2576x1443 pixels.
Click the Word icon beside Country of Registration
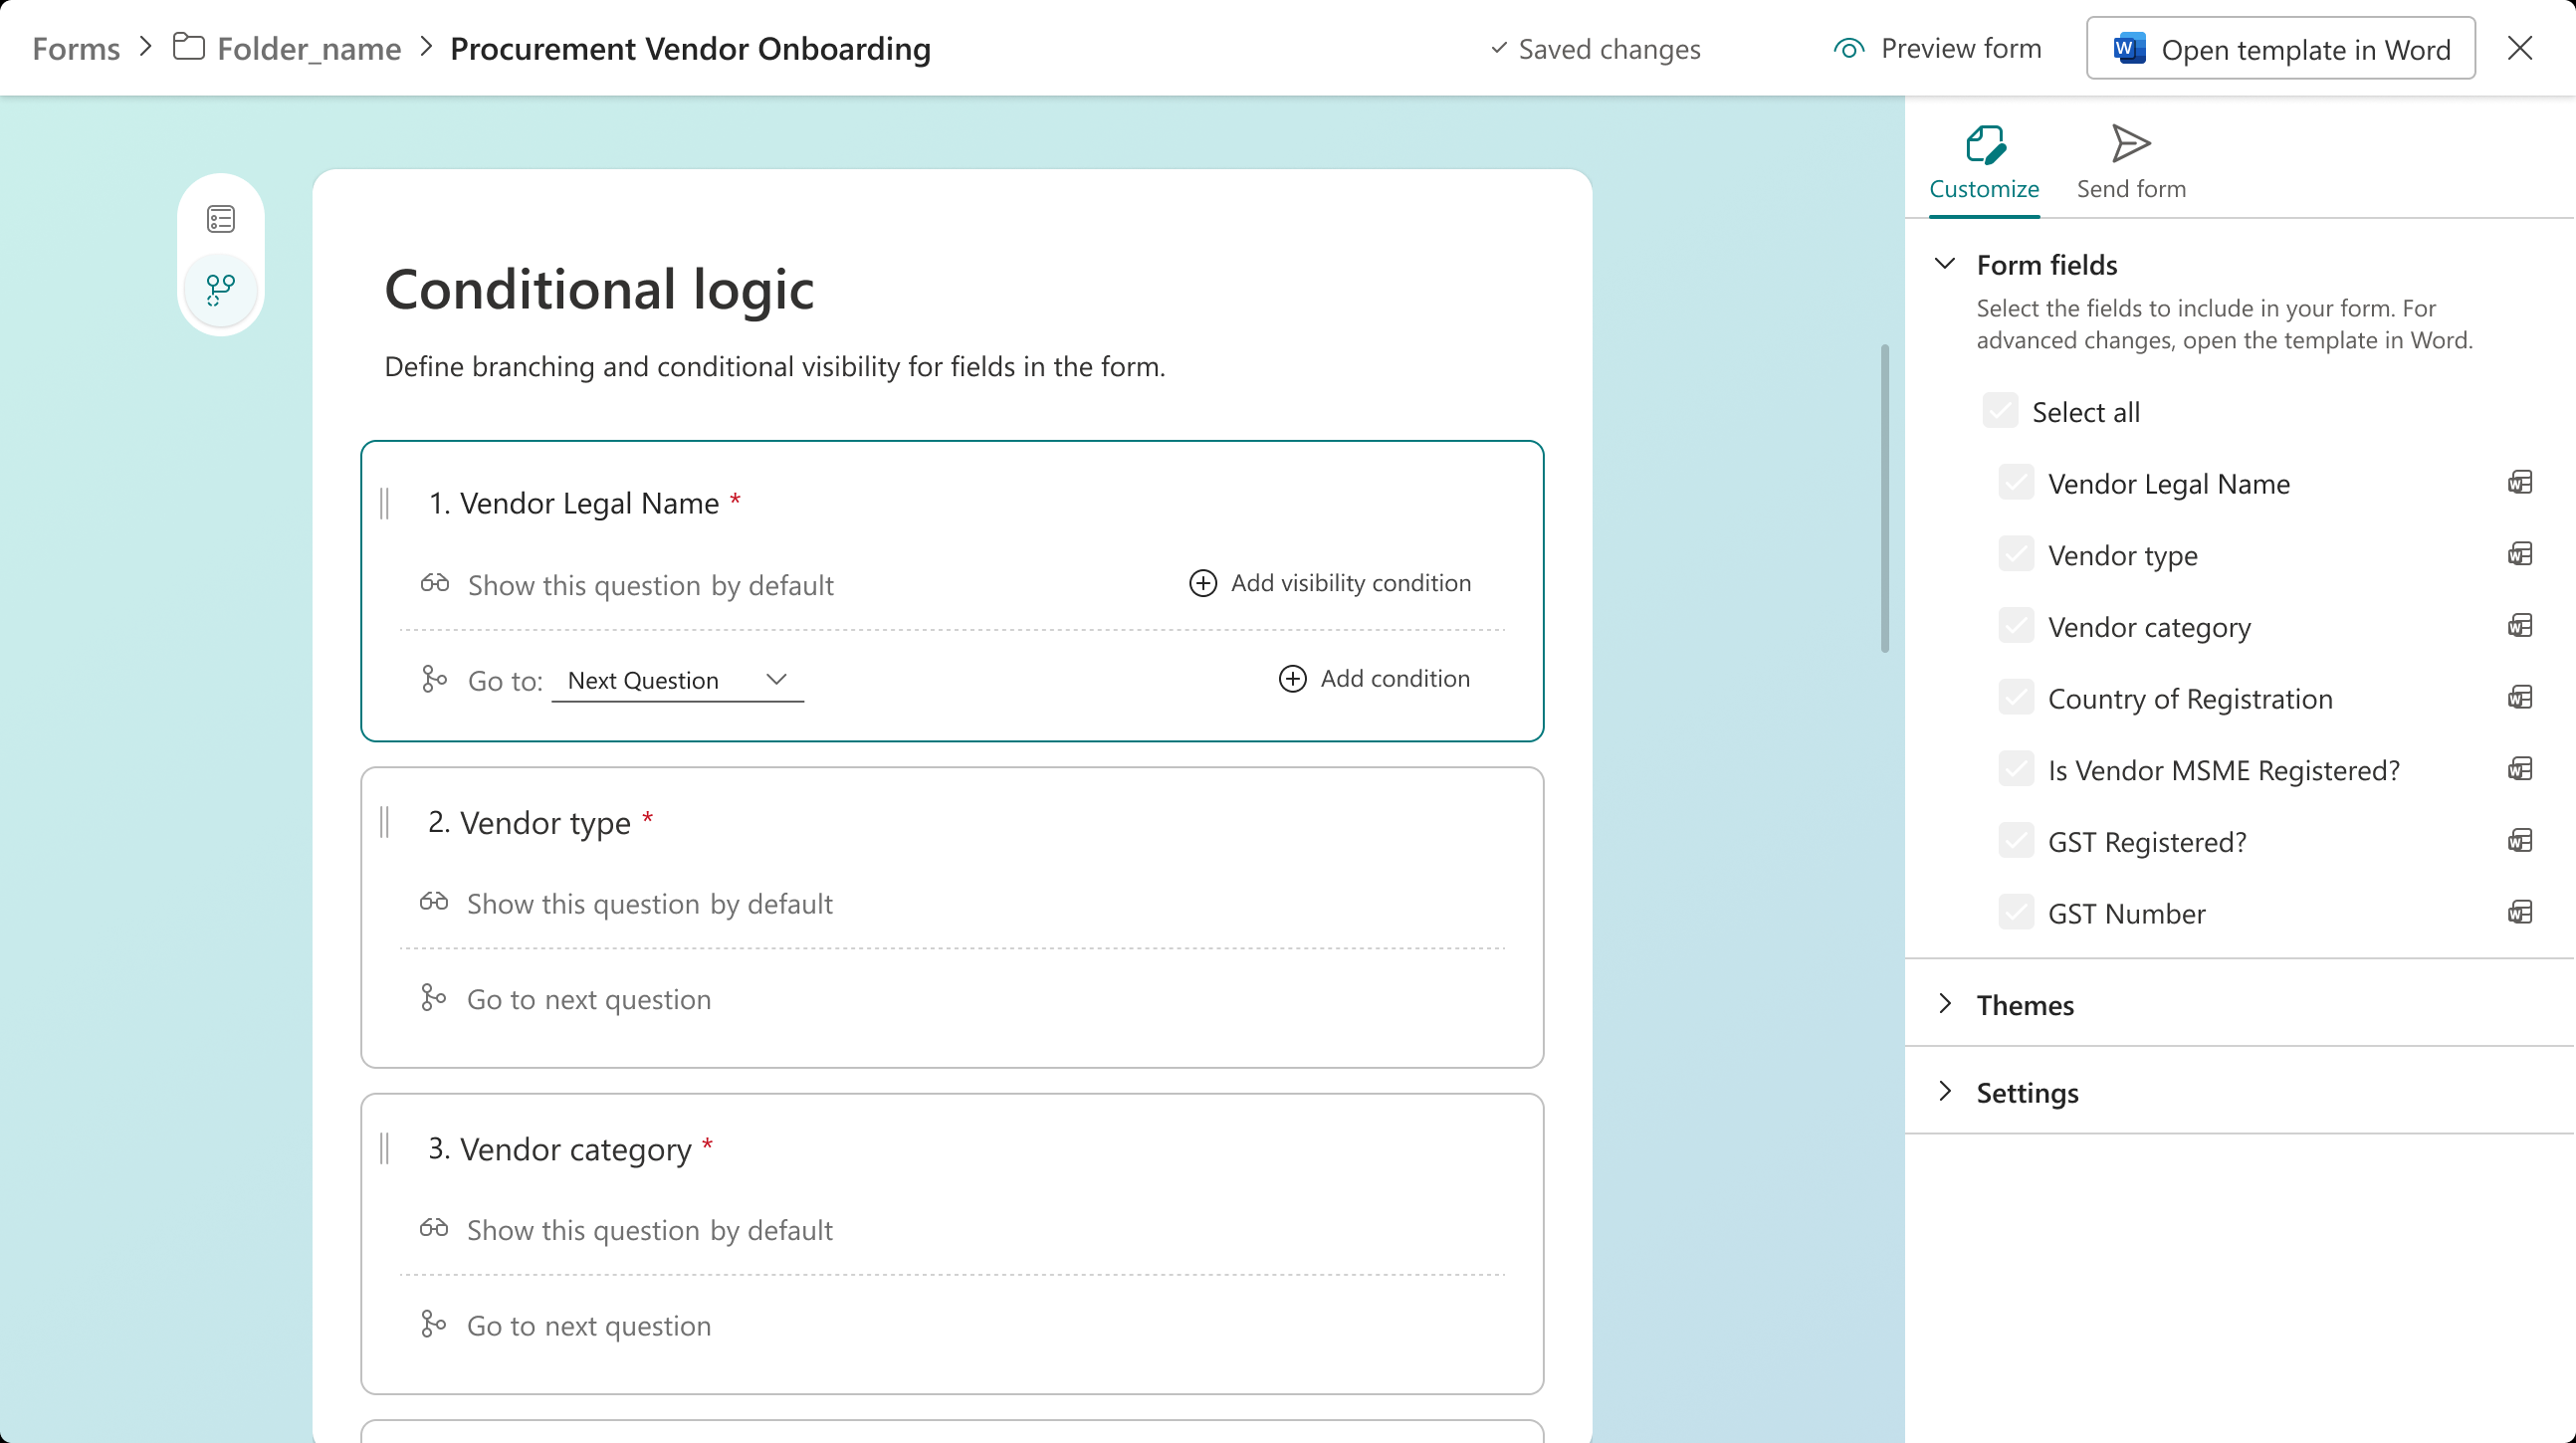(x=2520, y=698)
